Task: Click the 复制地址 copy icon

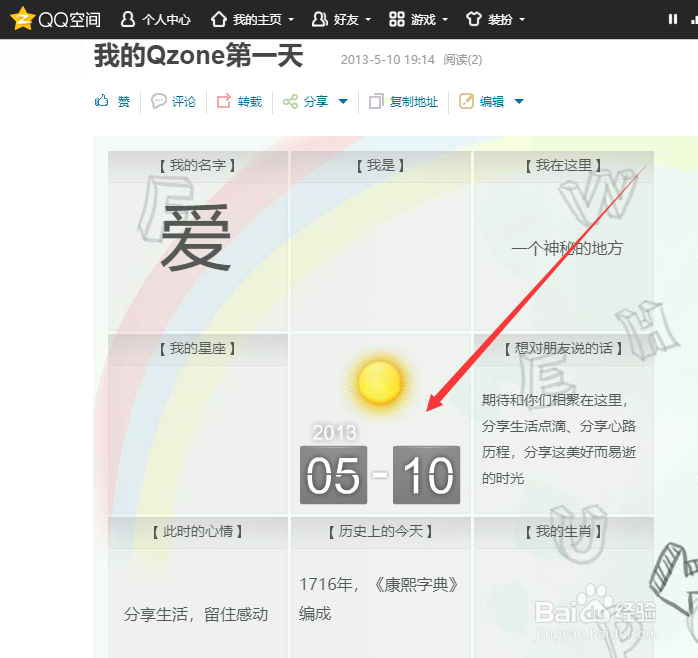Action: (376, 102)
